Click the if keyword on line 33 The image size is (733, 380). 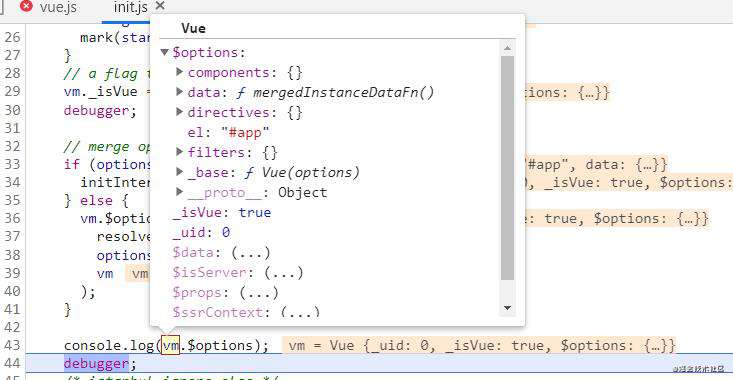click(72, 165)
